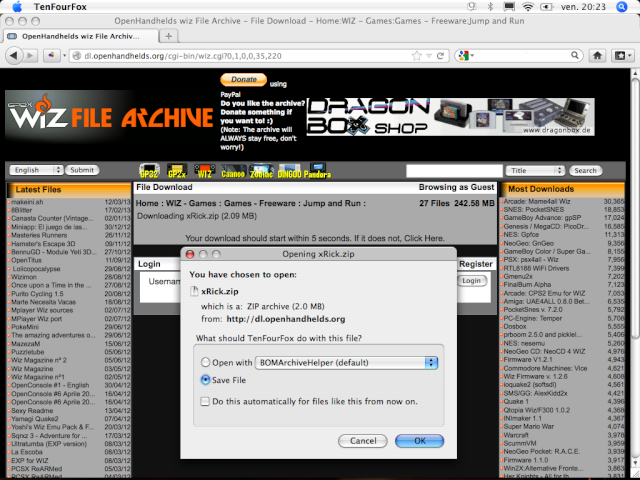Click the reload icon in the URL bar
Viewport: 640px width, 480px height.
440,56
